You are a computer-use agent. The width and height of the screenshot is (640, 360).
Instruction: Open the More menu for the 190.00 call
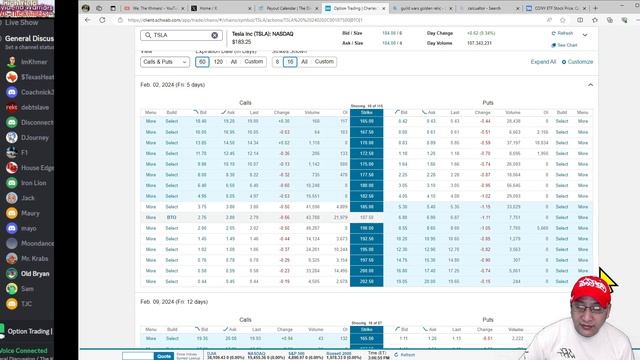click(x=151, y=228)
